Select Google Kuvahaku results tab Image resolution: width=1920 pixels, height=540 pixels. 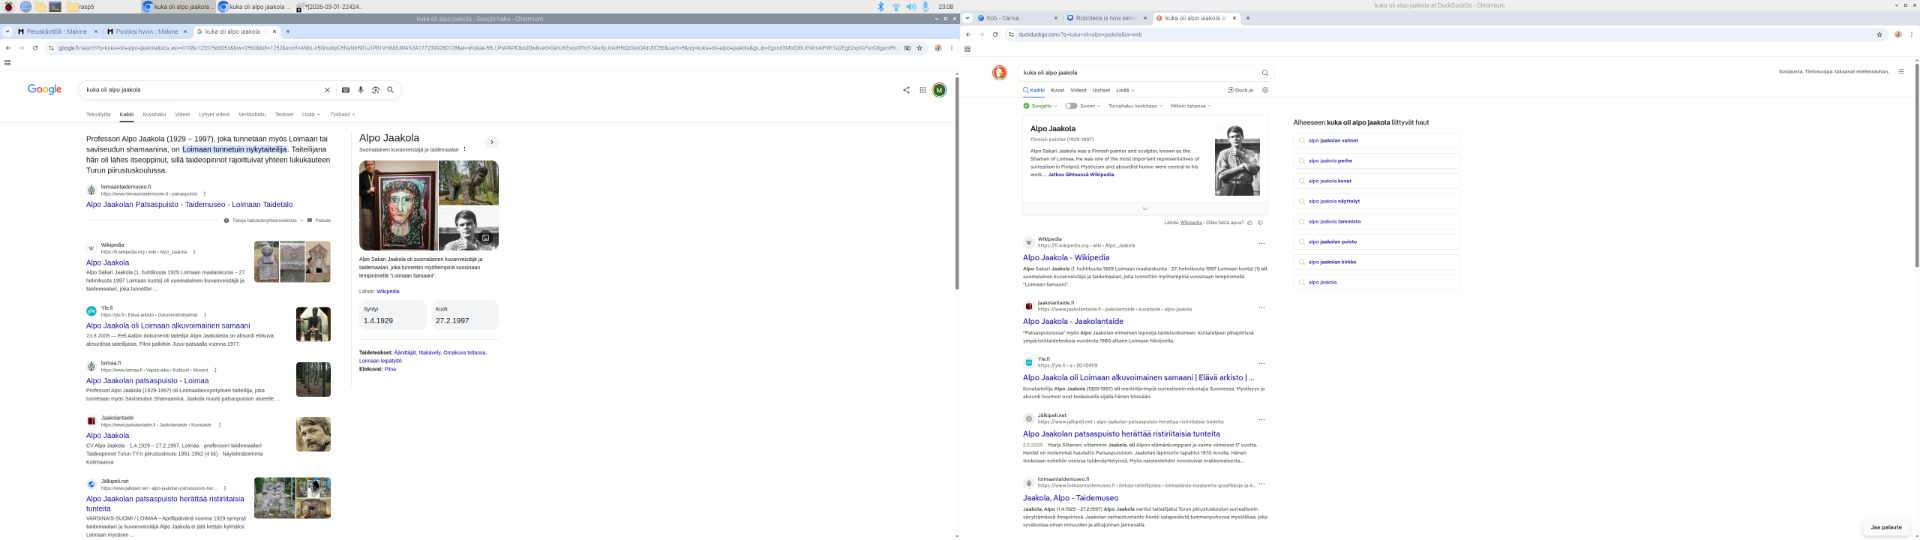154,114
